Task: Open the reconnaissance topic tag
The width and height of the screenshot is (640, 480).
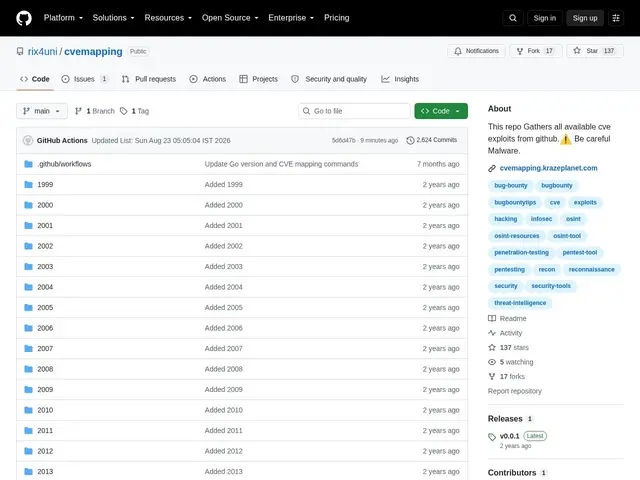Action: click(591, 269)
